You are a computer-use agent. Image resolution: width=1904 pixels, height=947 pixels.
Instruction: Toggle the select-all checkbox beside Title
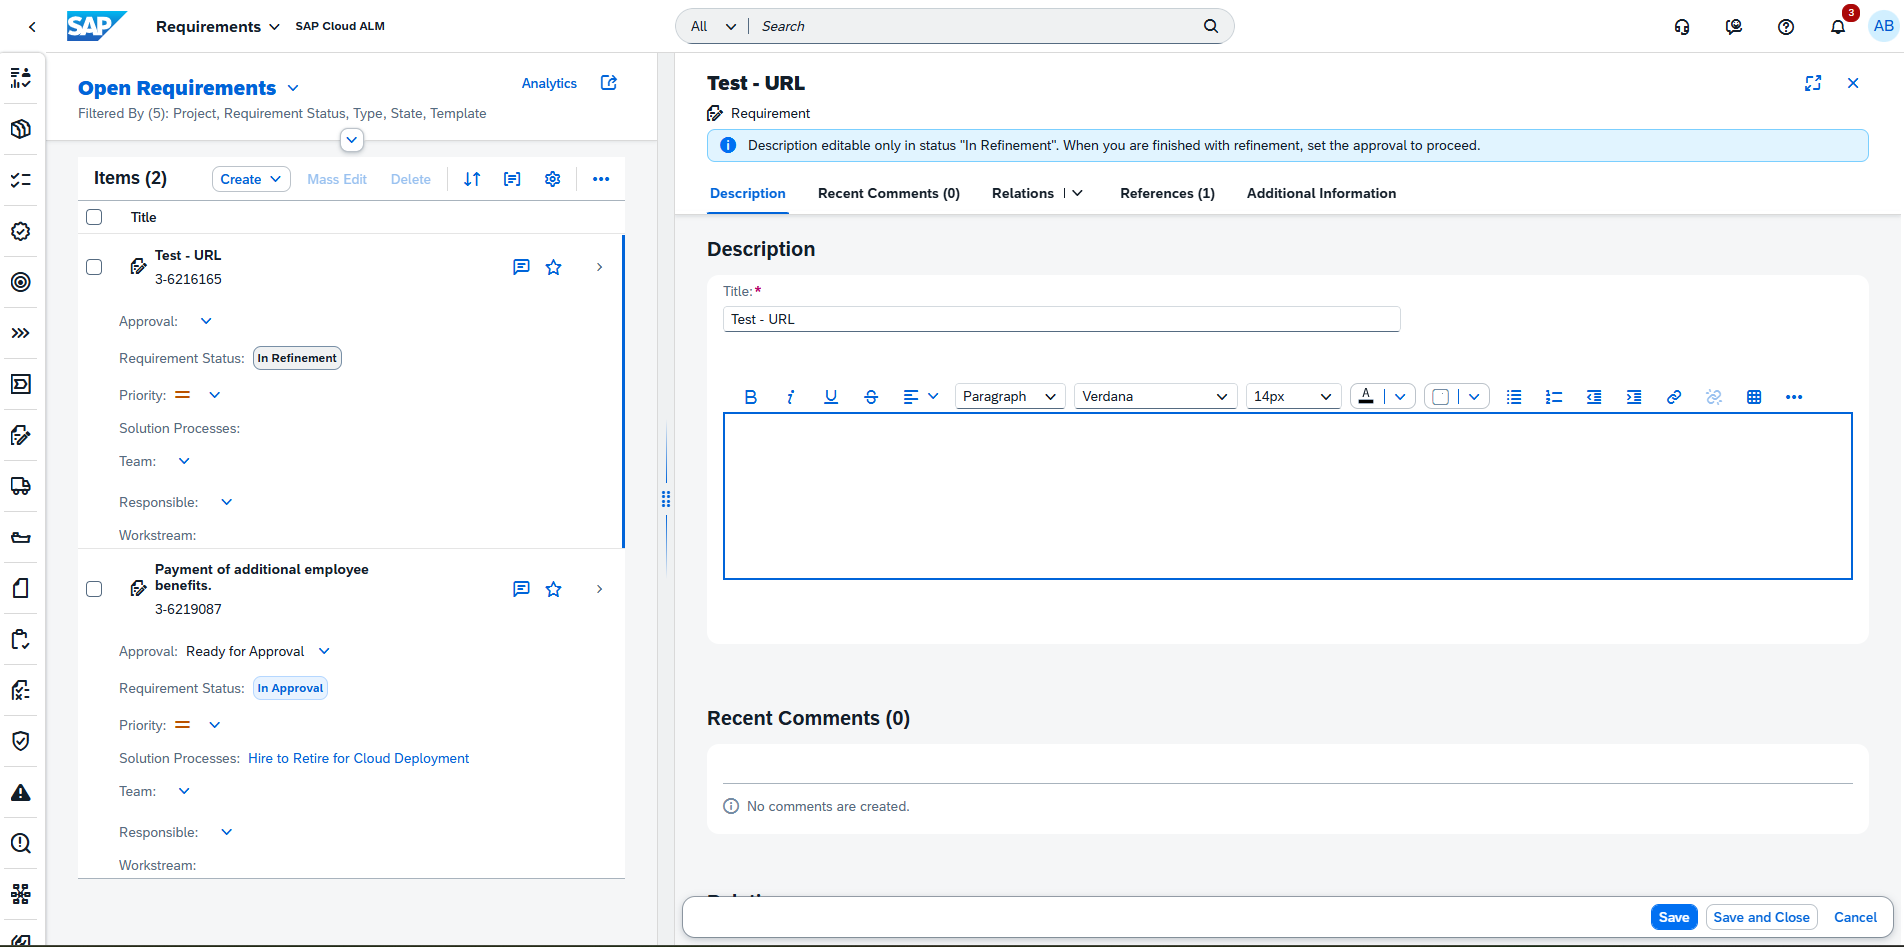[94, 217]
